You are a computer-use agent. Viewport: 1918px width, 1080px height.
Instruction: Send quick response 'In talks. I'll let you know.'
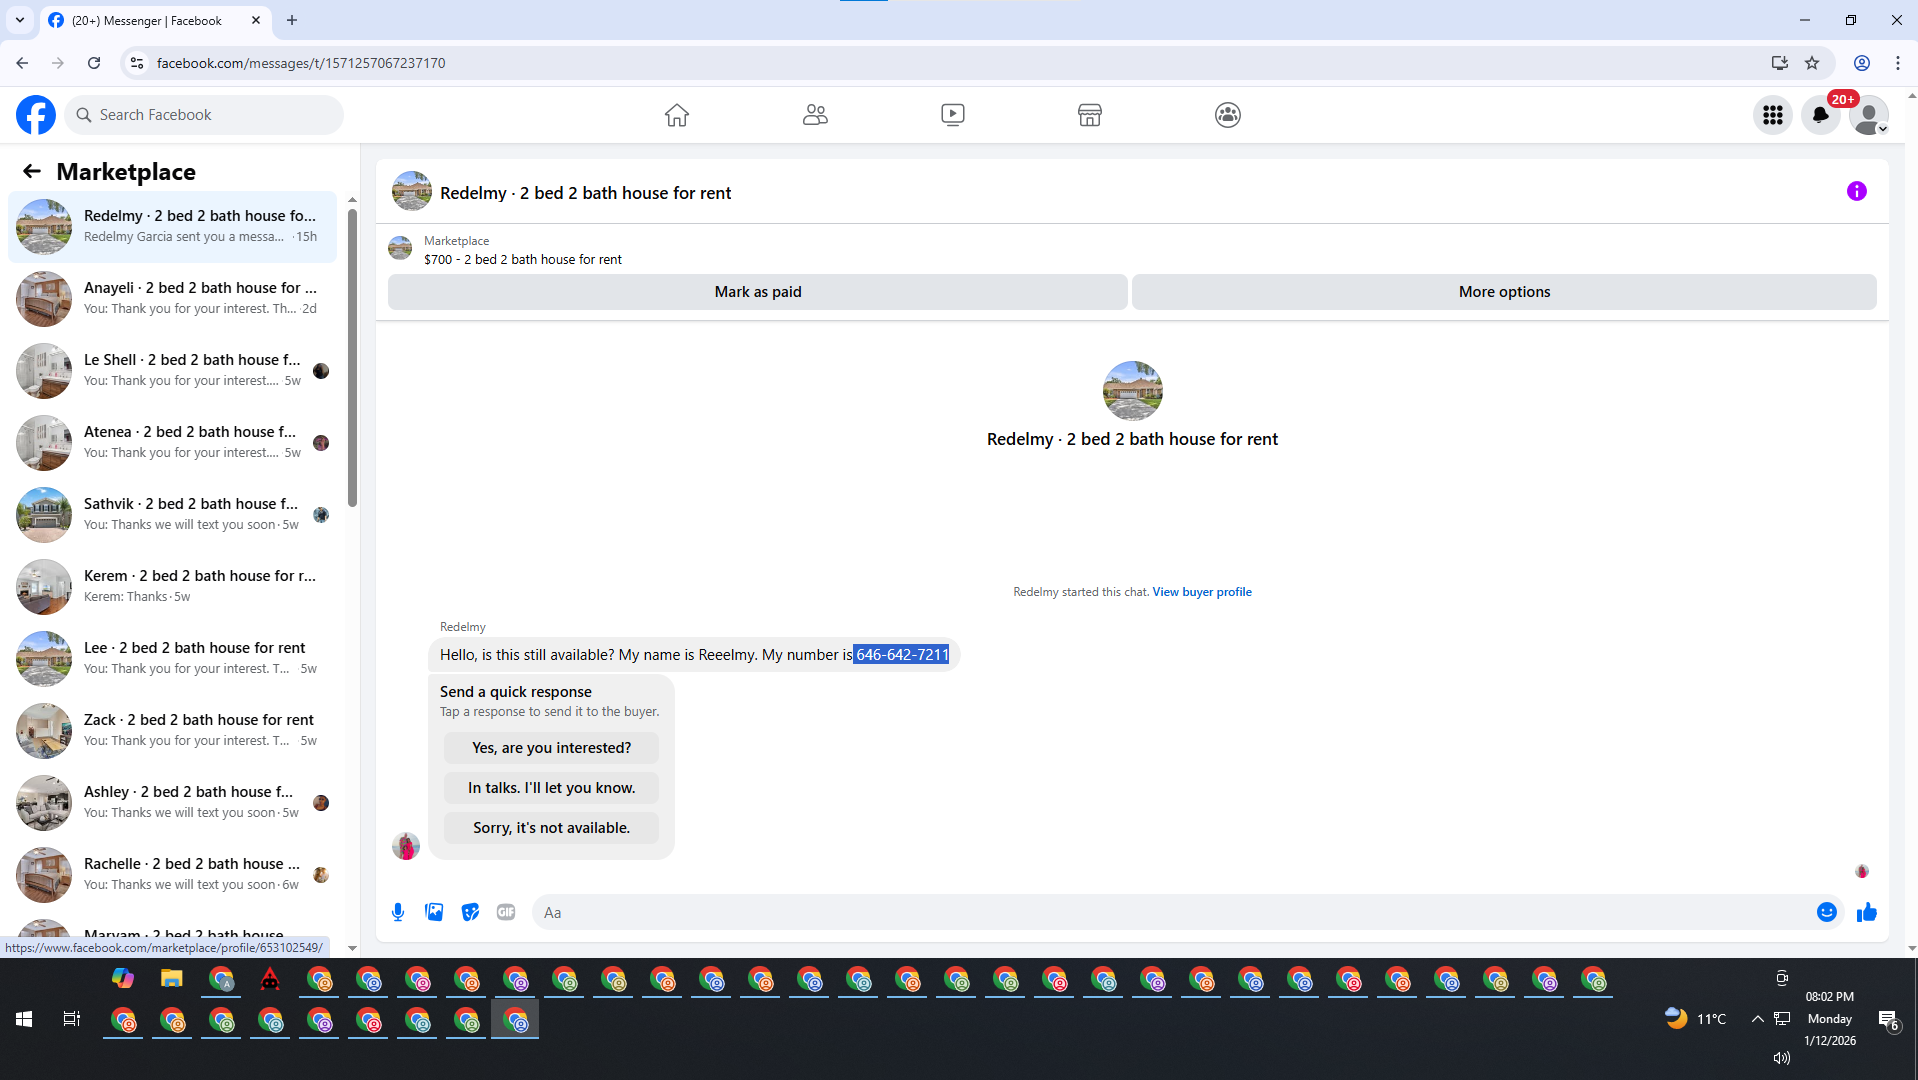551,788
